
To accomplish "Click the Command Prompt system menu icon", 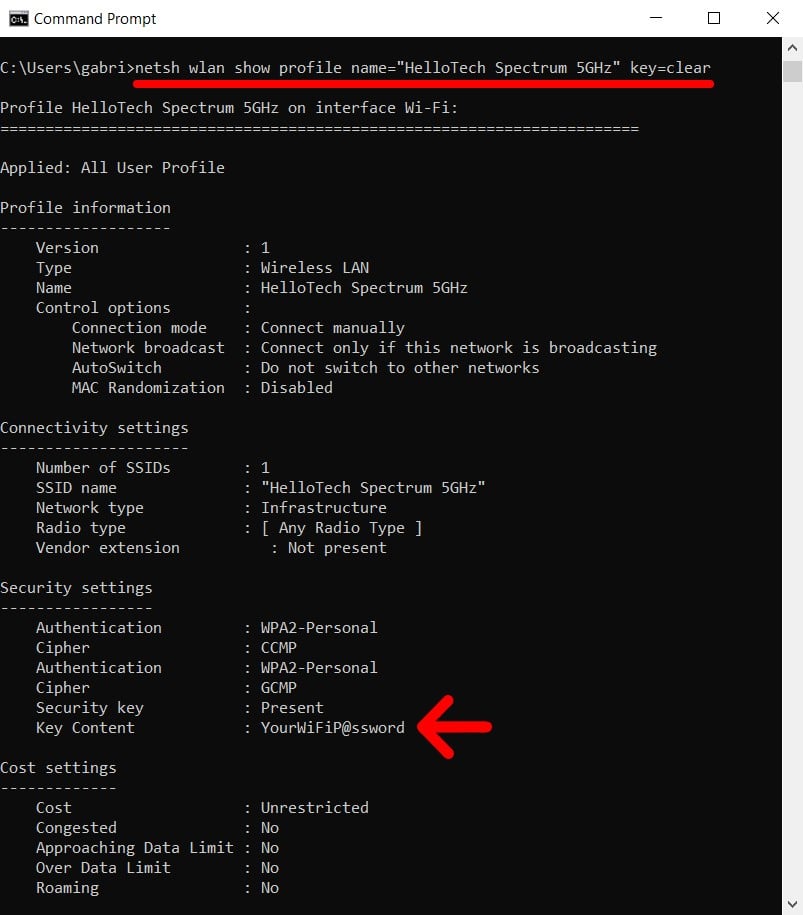I will (x=18, y=19).
